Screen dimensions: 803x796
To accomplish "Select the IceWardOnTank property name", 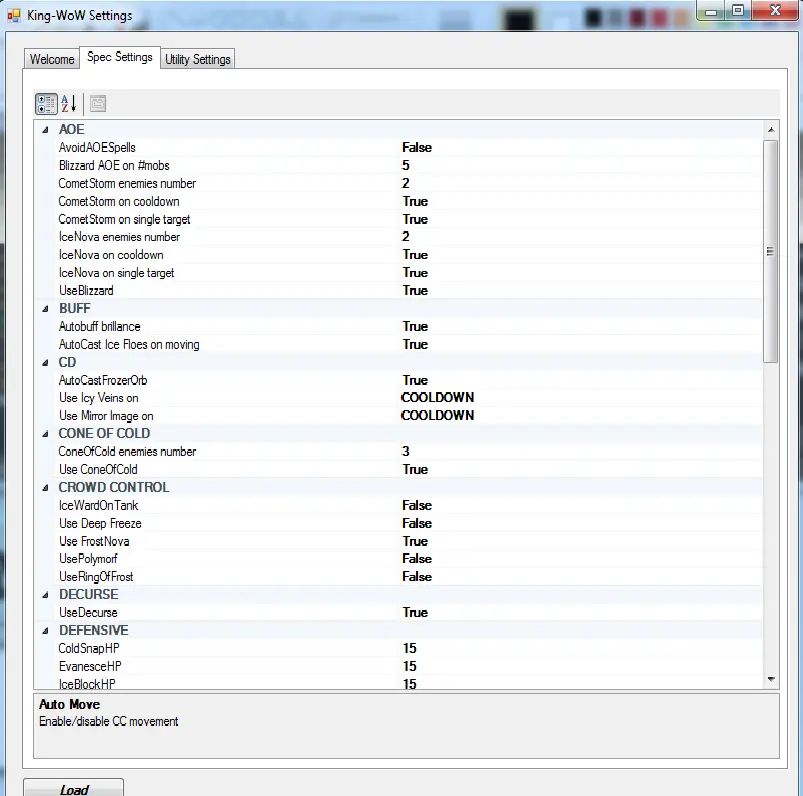I will coord(98,506).
